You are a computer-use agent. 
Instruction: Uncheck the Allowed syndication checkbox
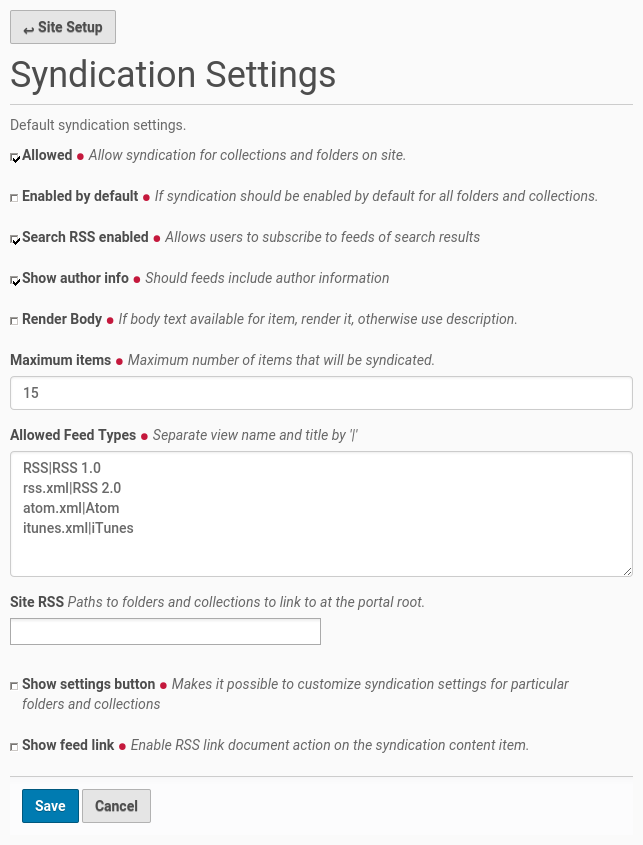(15, 157)
